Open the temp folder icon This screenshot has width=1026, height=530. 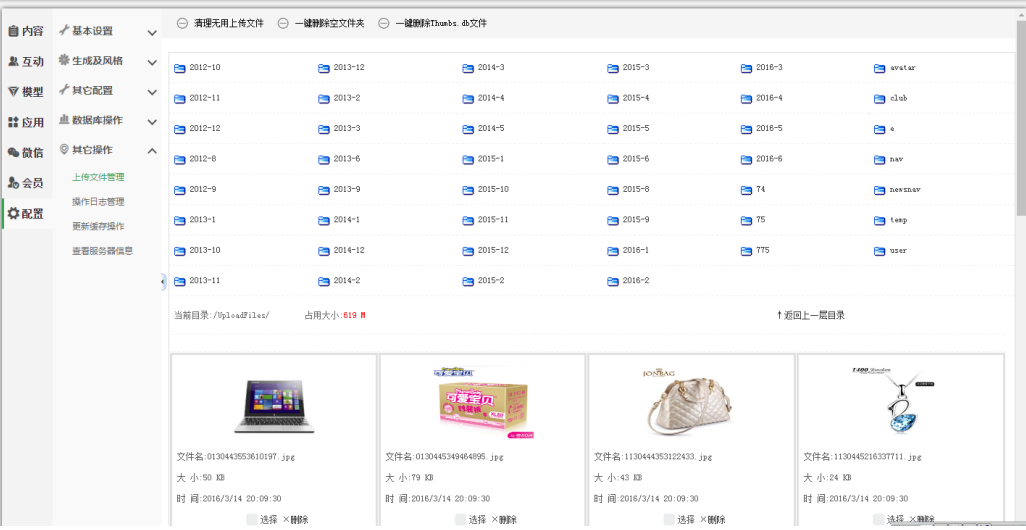click(x=880, y=220)
